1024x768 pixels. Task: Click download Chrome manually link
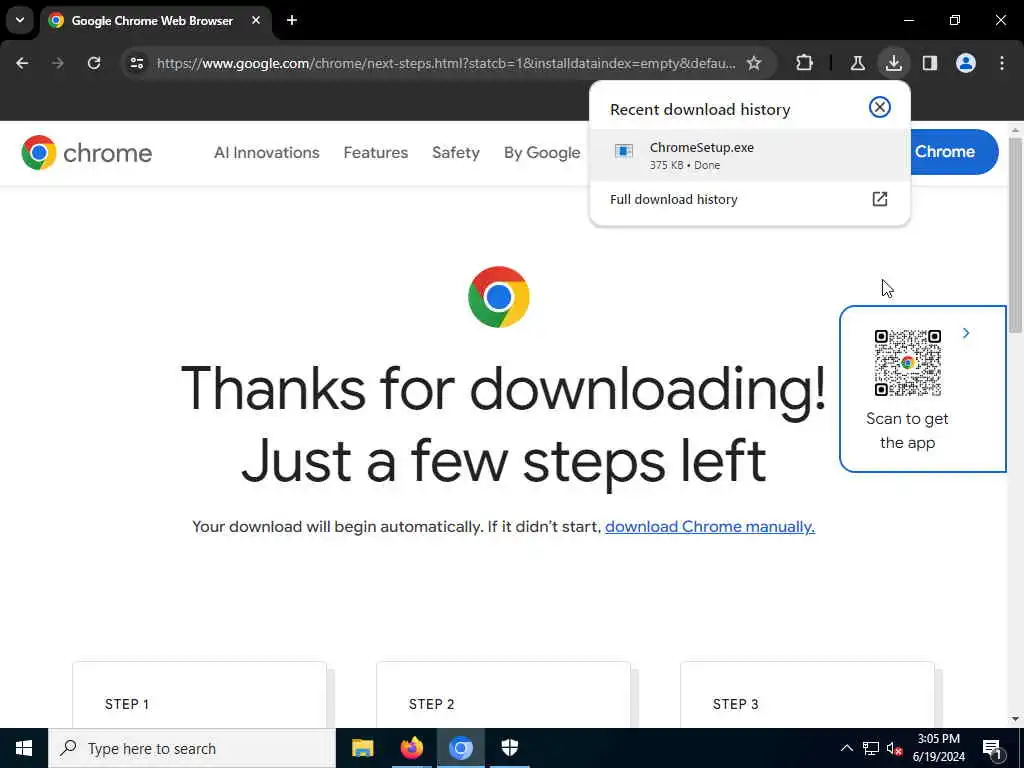click(x=710, y=526)
